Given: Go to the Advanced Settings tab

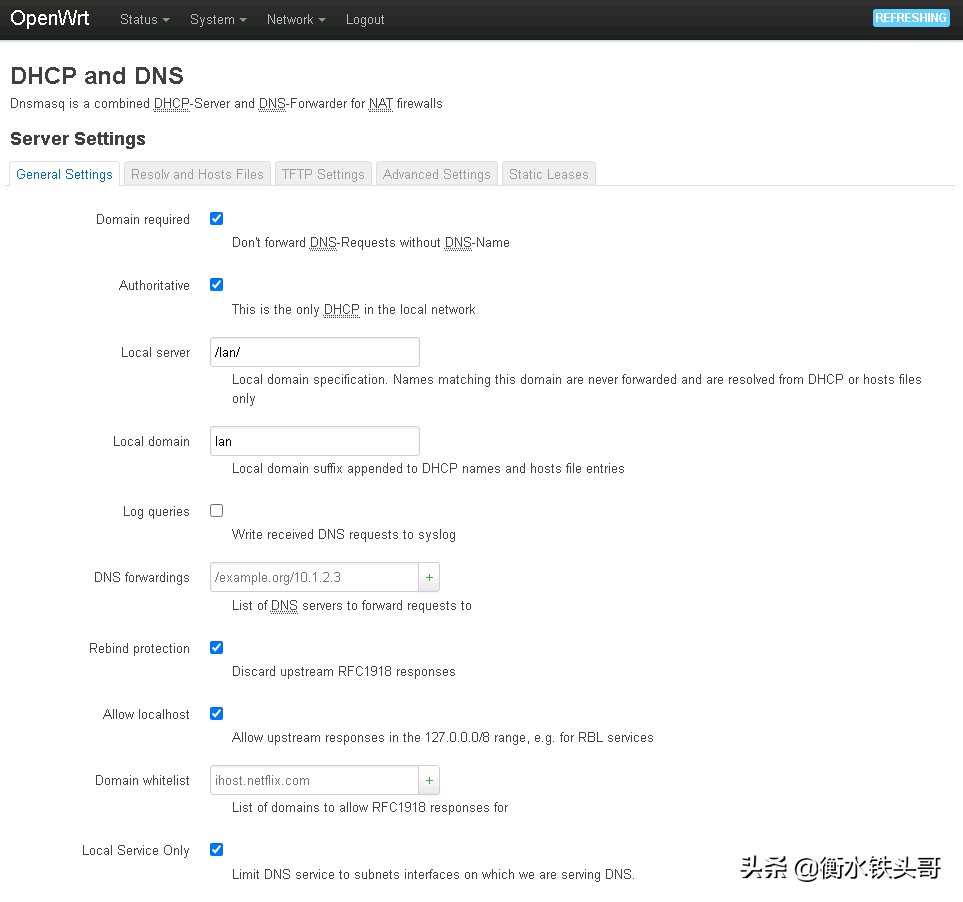Looking at the screenshot, I should tap(437, 174).
